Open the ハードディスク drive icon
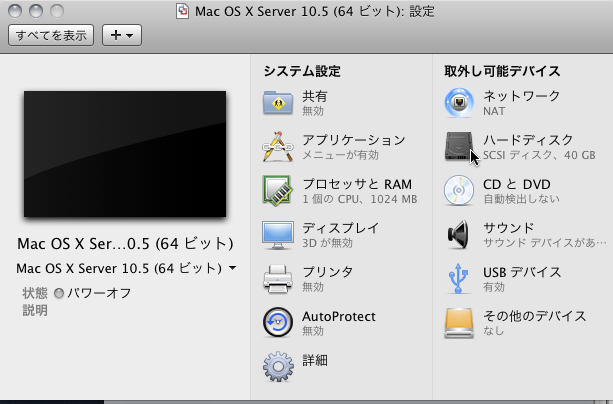 coord(458,147)
